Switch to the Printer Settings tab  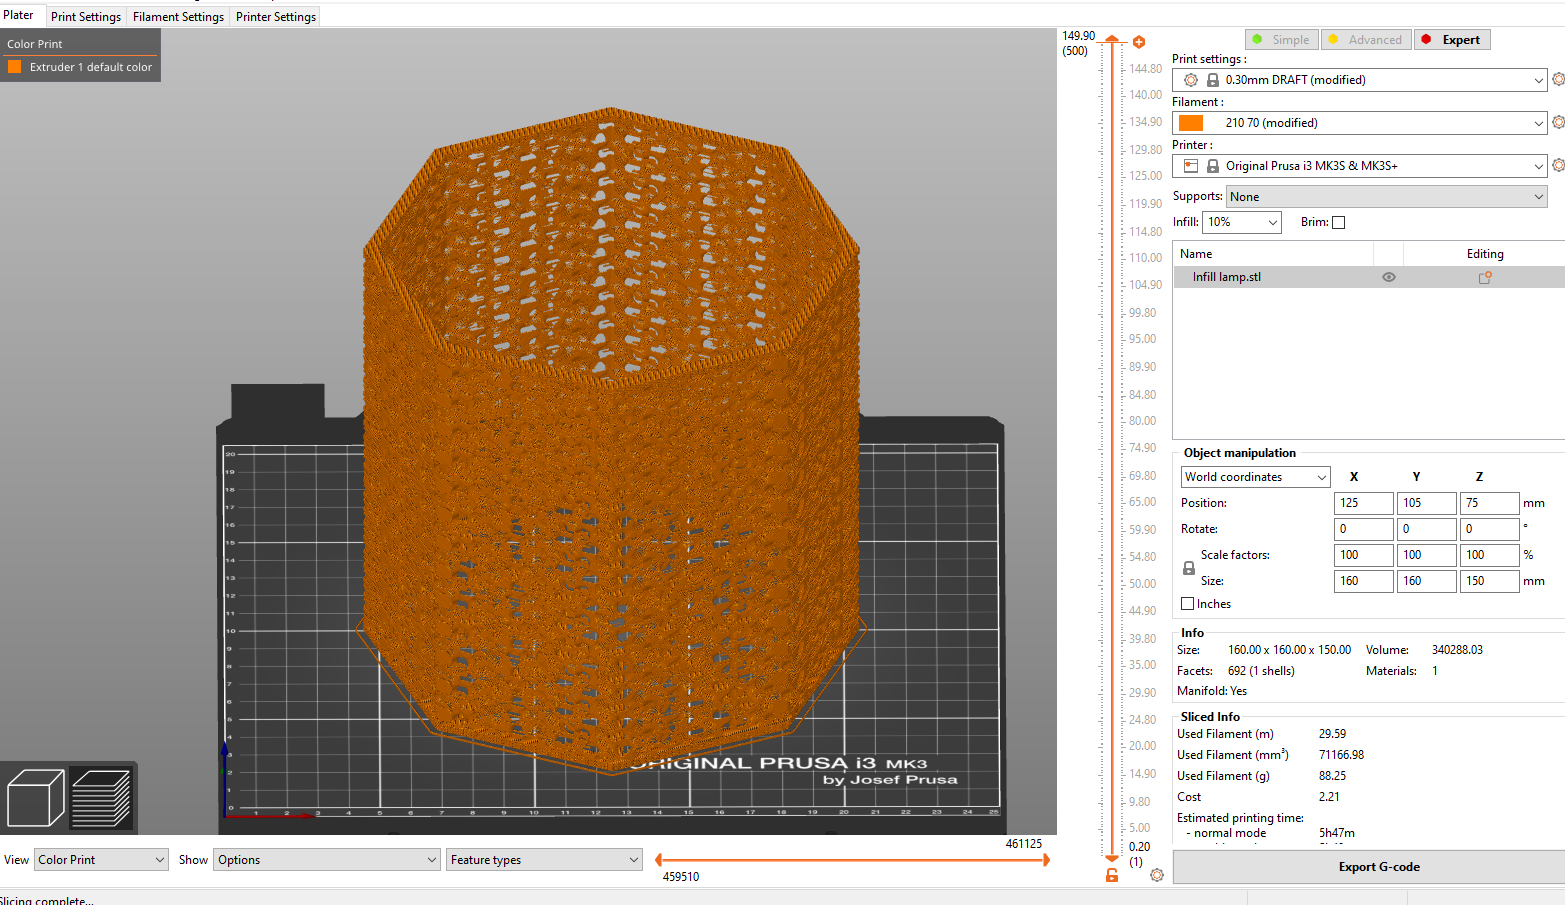tap(275, 16)
